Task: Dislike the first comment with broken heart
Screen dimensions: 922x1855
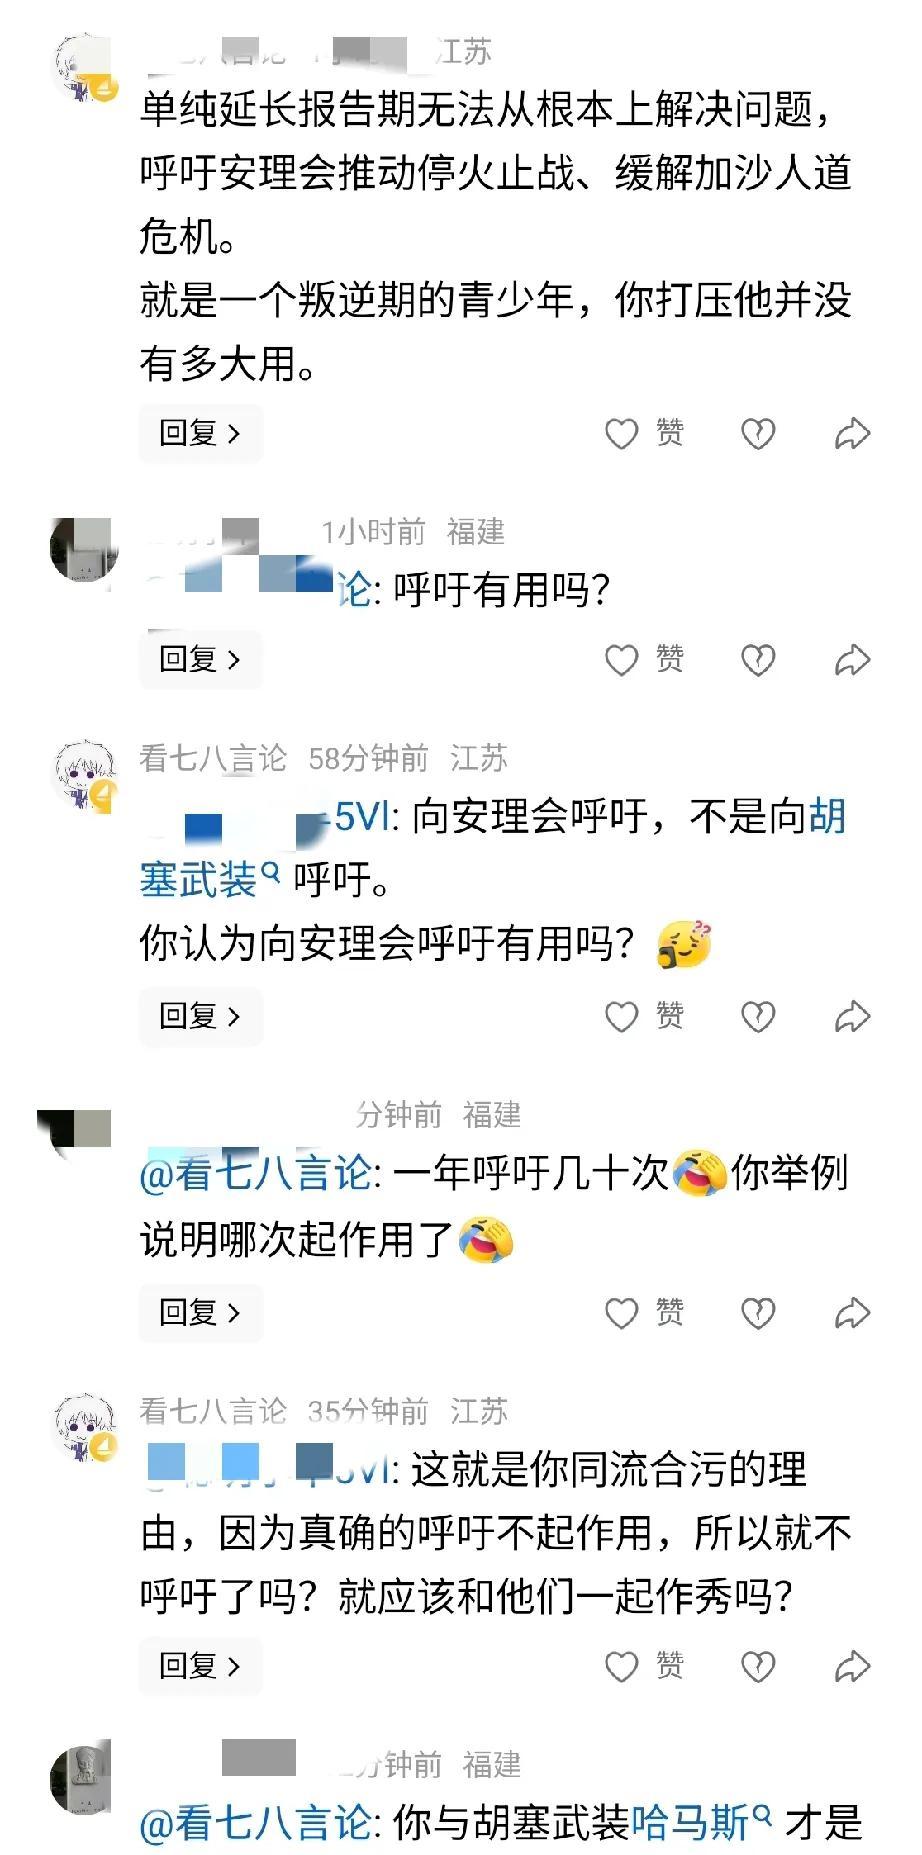Action: [x=758, y=433]
